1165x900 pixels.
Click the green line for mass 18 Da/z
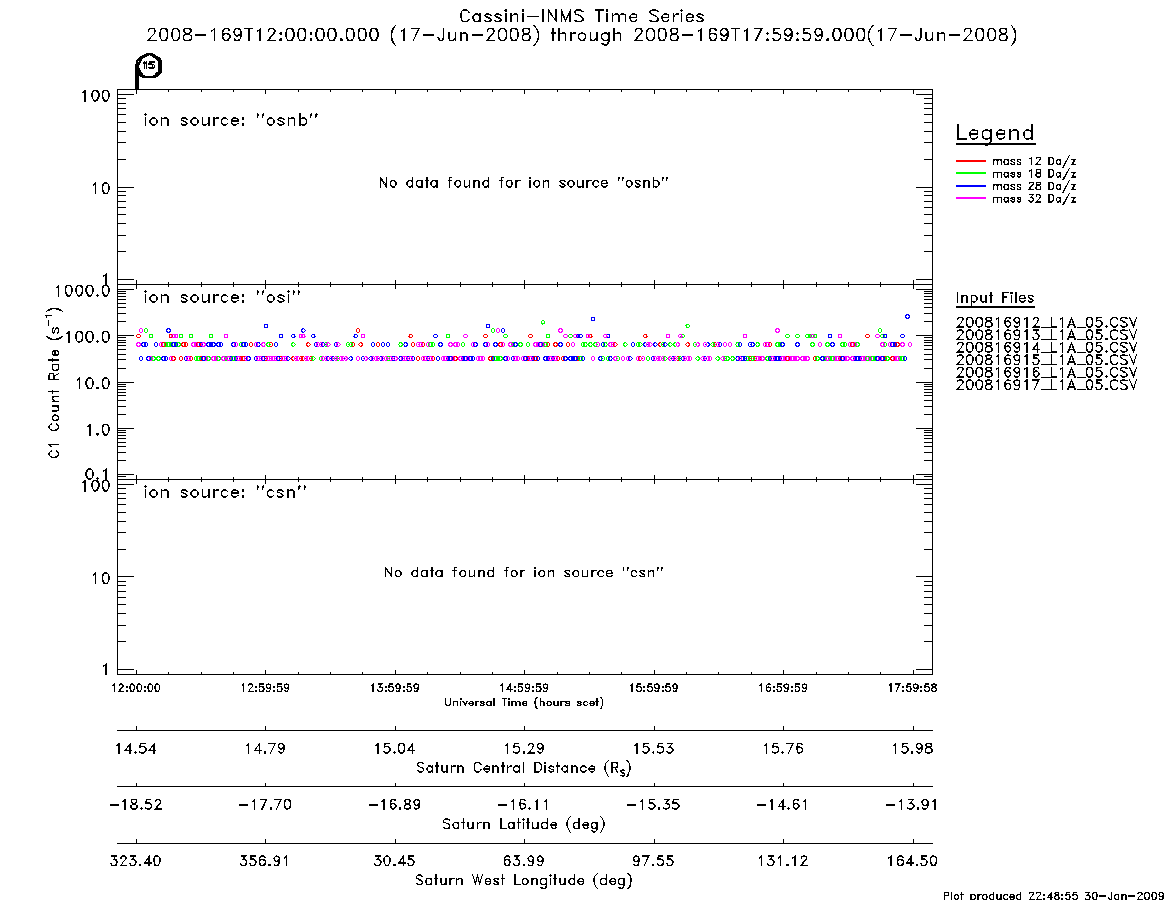coord(970,173)
